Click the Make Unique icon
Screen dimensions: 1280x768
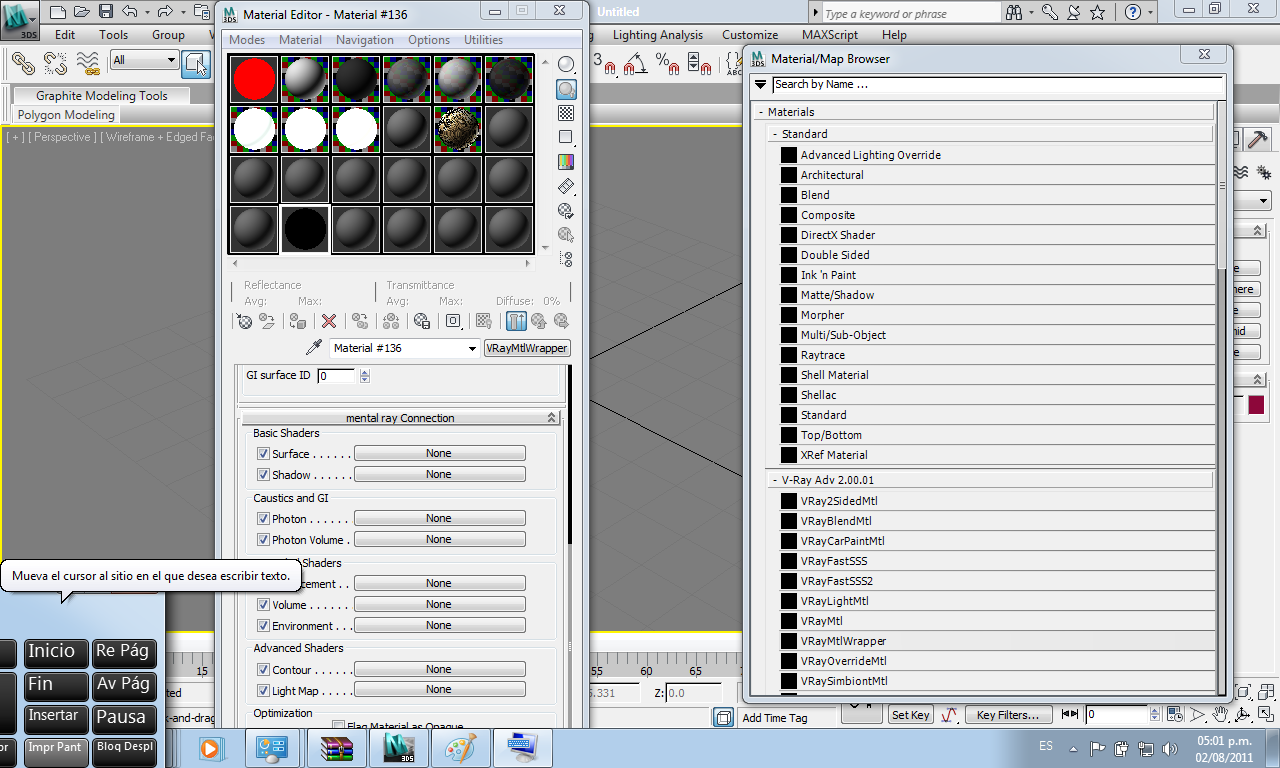point(391,321)
